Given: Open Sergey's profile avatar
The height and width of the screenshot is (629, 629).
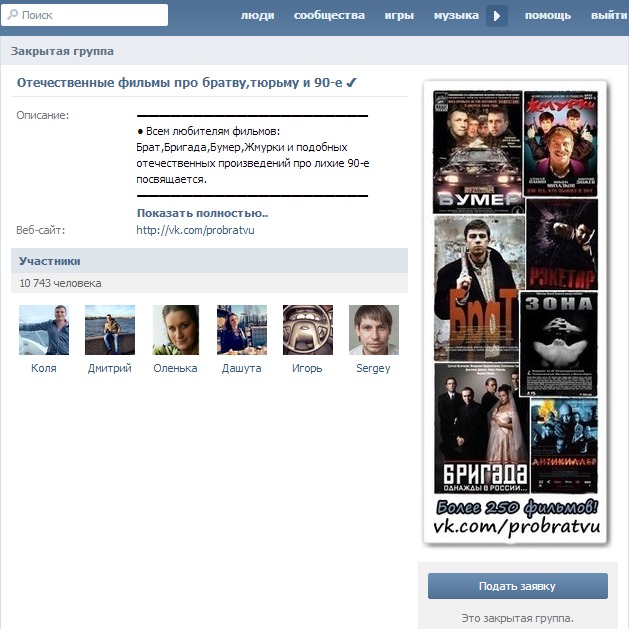Looking at the screenshot, I should pyautogui.click(x=374, y=330).
